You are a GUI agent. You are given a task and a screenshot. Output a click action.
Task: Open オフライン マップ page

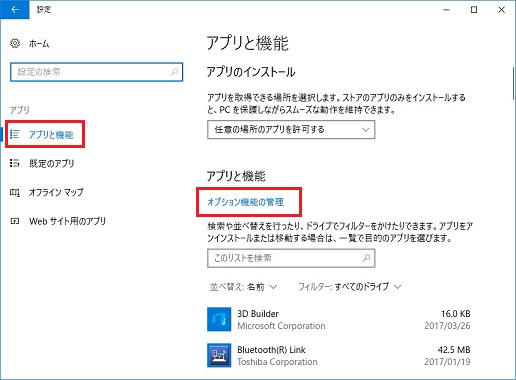56,192
